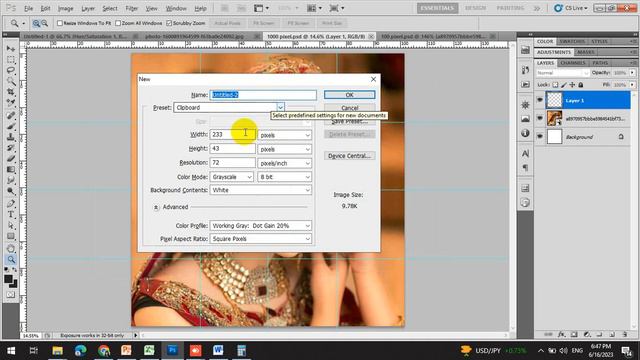The width and height of the screenshot is (640, 360).
Task: Open the Info panel icon
Action: point(525,133)
